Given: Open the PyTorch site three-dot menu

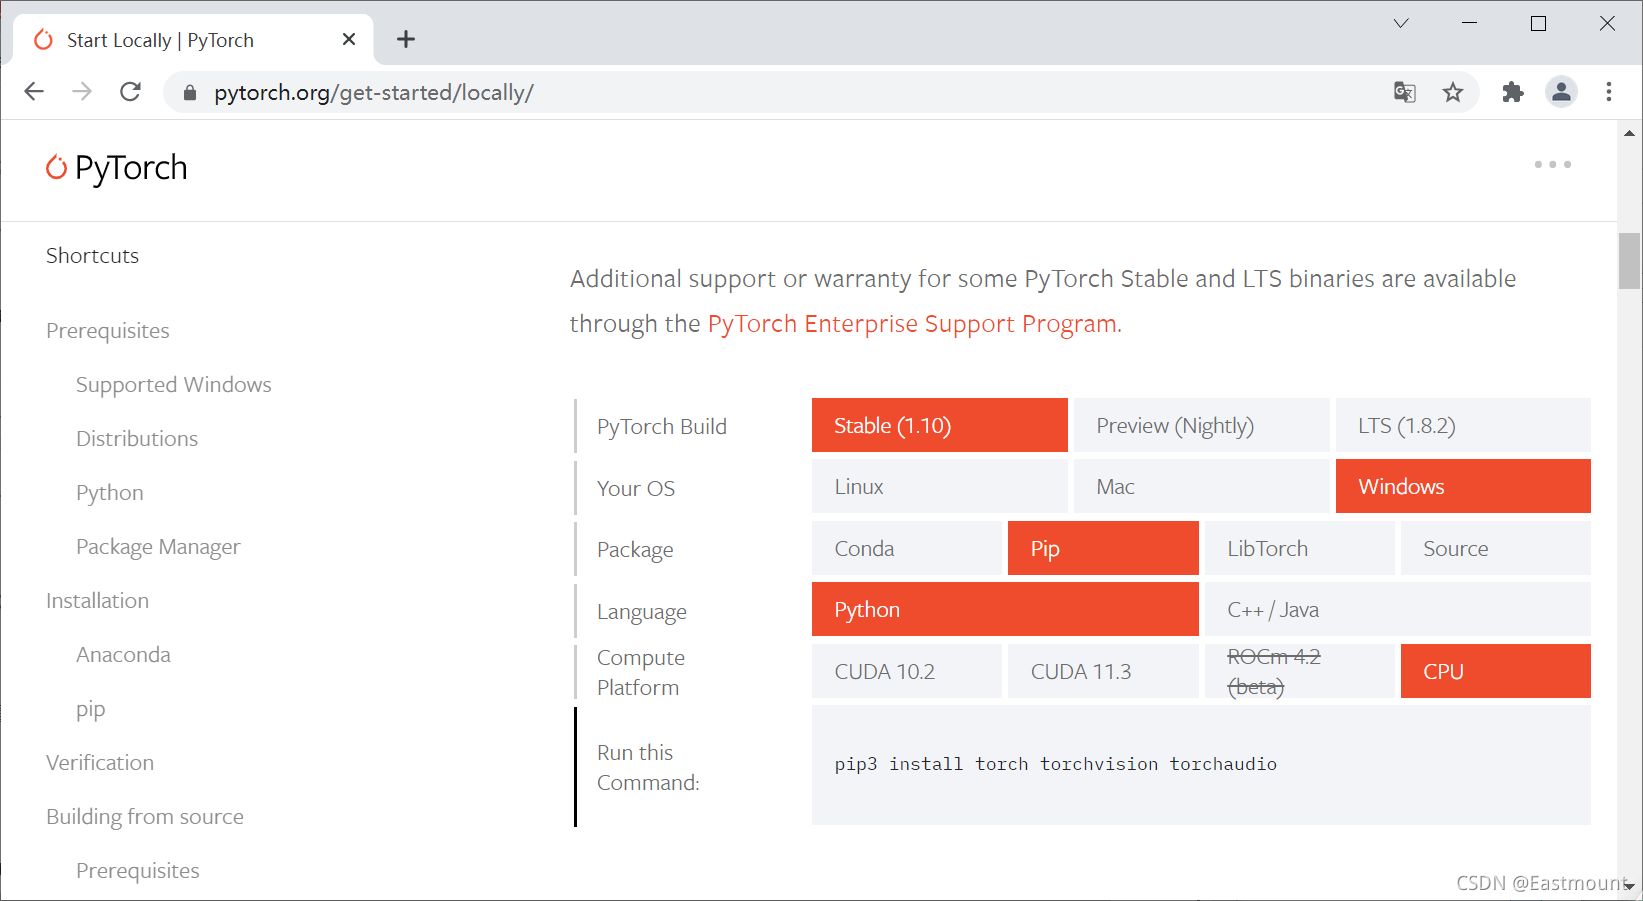Looking at the screenshot, I should [1553, 164].
